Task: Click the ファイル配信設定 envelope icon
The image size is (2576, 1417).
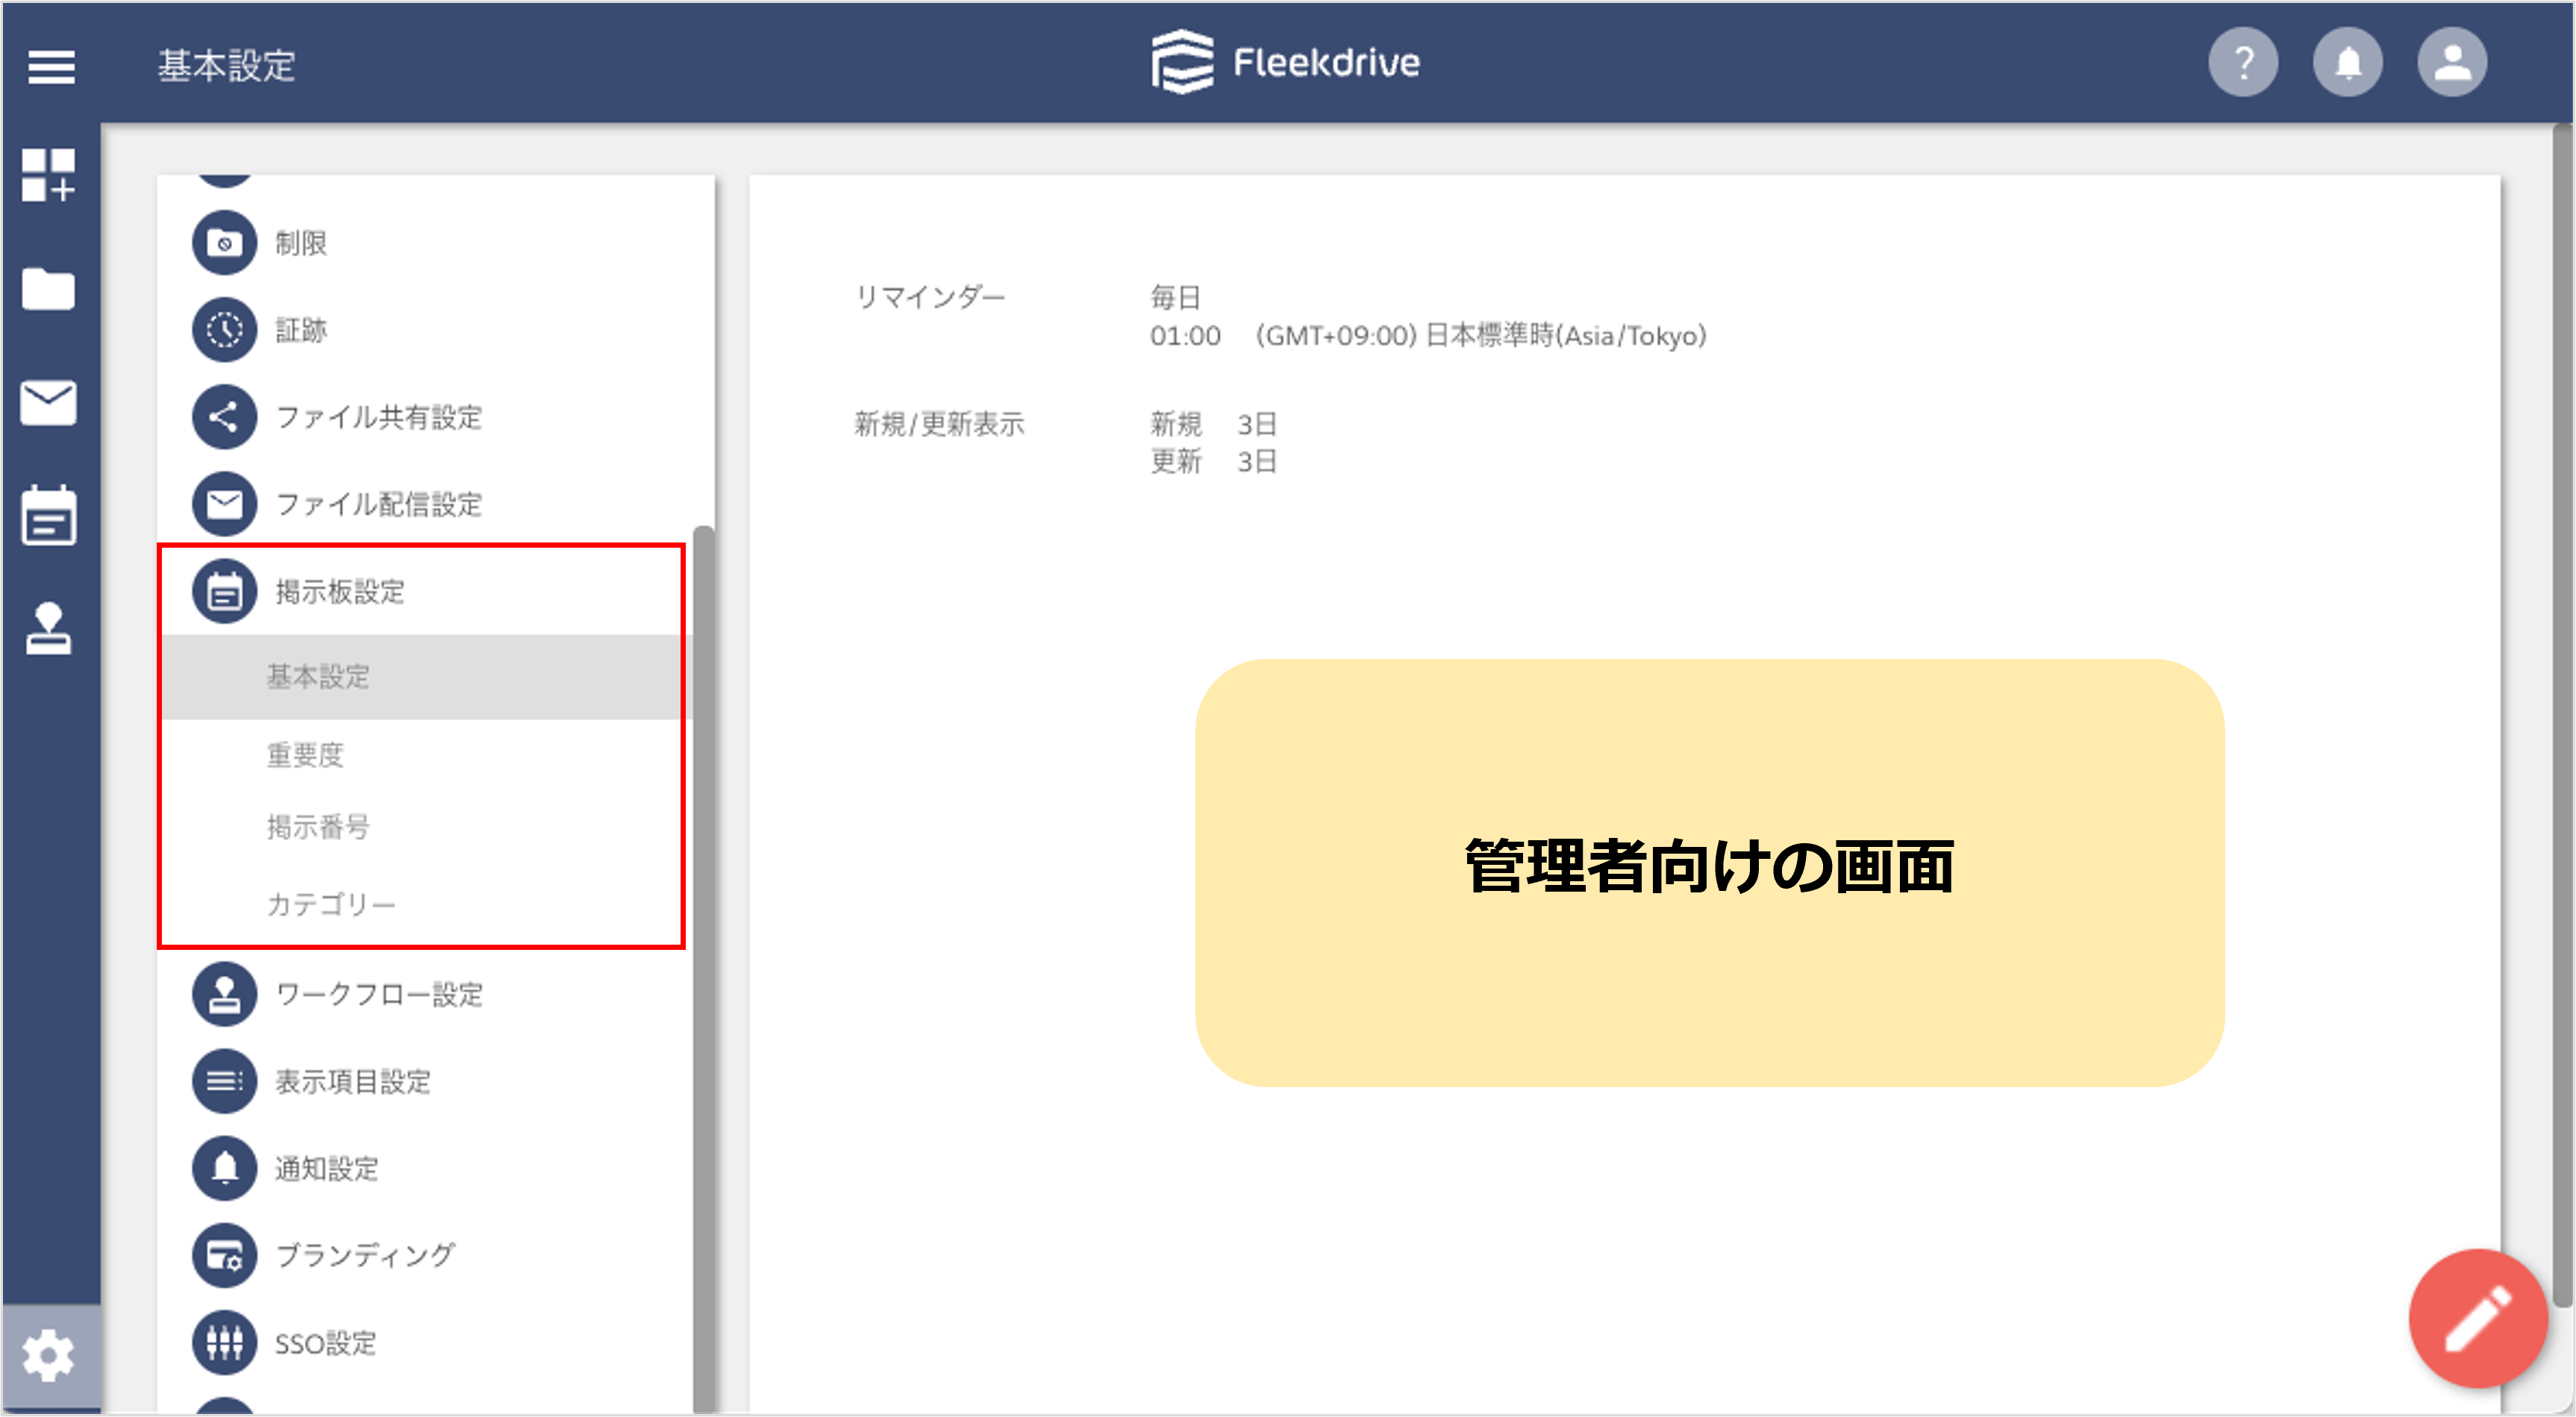Action: pyautogui.click(x=224, y=504)
